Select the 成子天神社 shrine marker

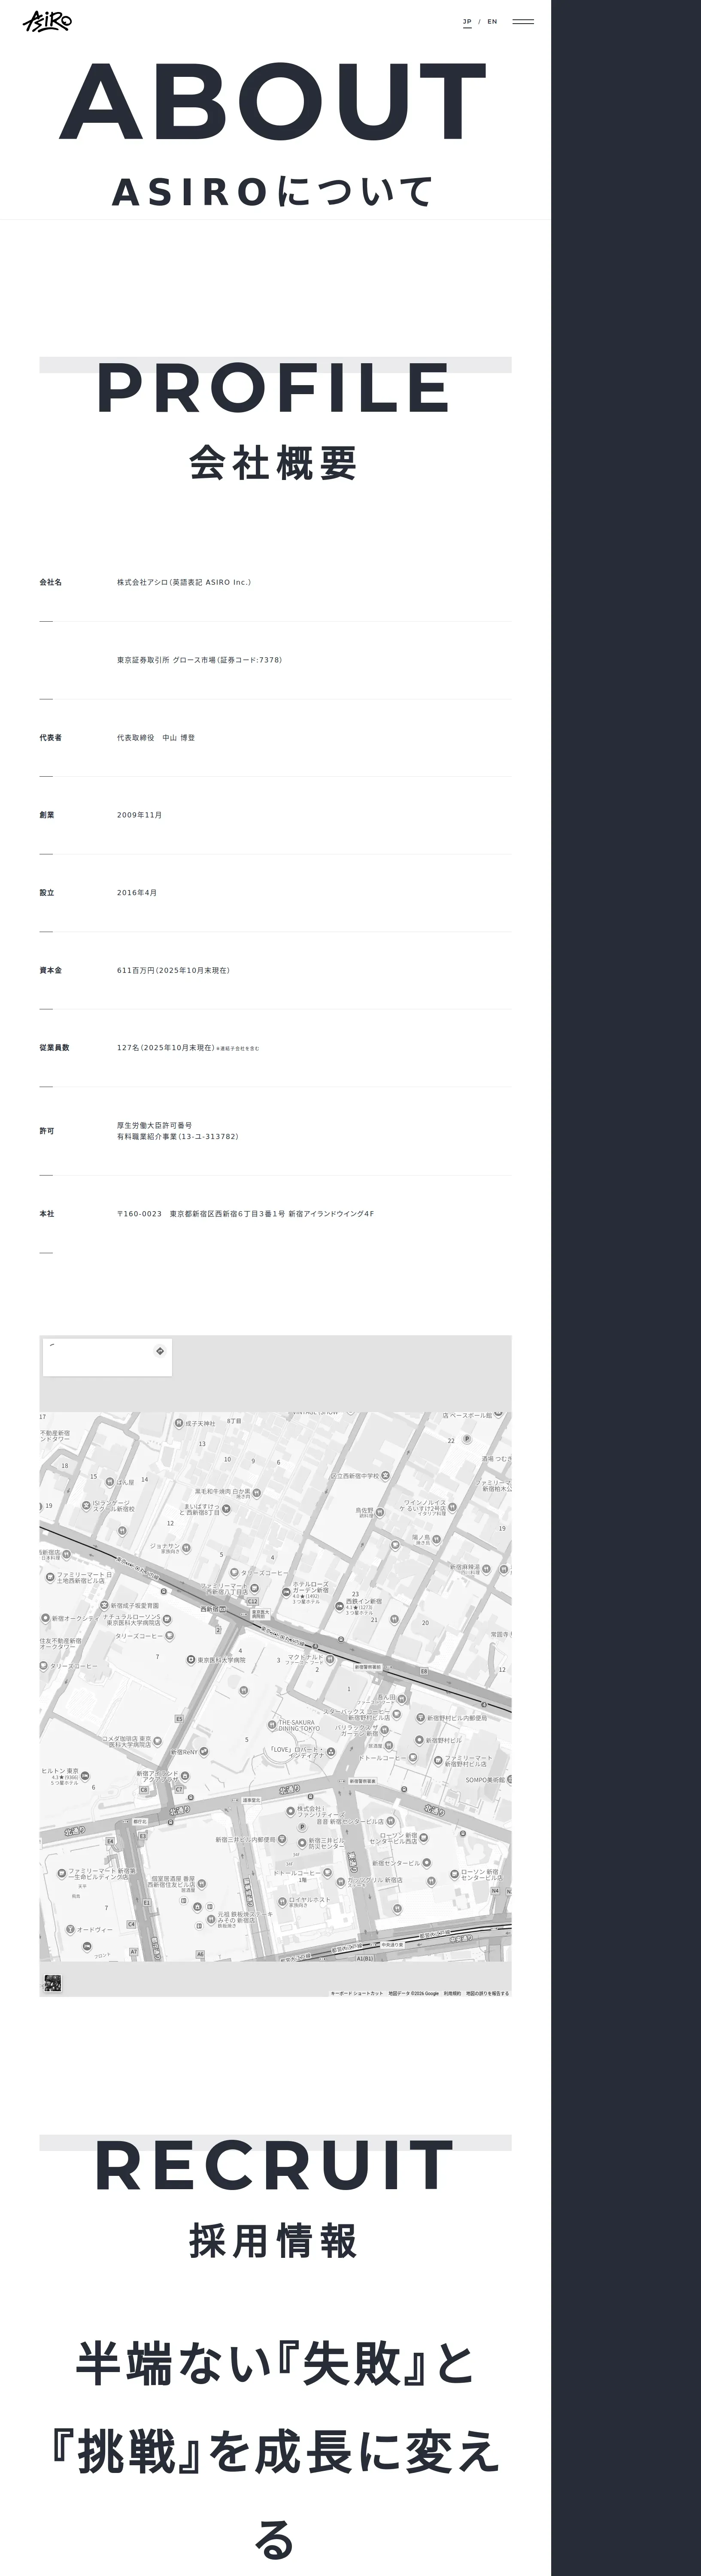click(179, 1423)
